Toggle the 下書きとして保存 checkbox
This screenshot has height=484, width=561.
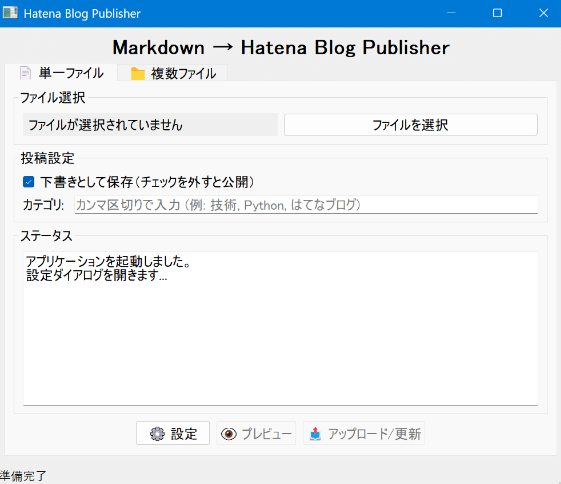(x=29, y=182)
